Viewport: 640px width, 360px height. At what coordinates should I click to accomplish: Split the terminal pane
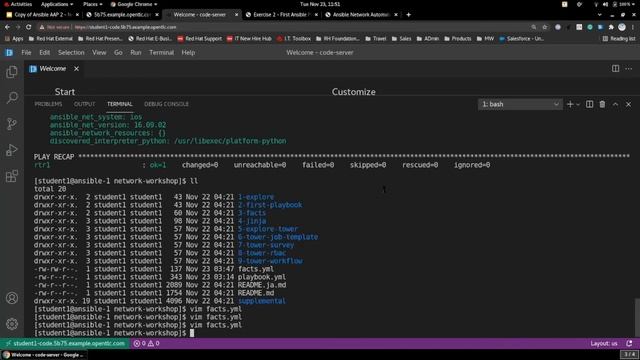point(589,104)
